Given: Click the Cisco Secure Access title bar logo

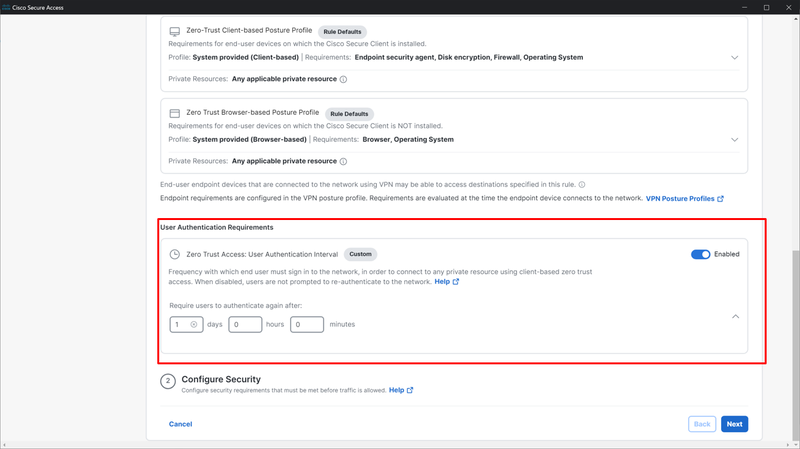Looking at the screenshot, I should point(6,7).
